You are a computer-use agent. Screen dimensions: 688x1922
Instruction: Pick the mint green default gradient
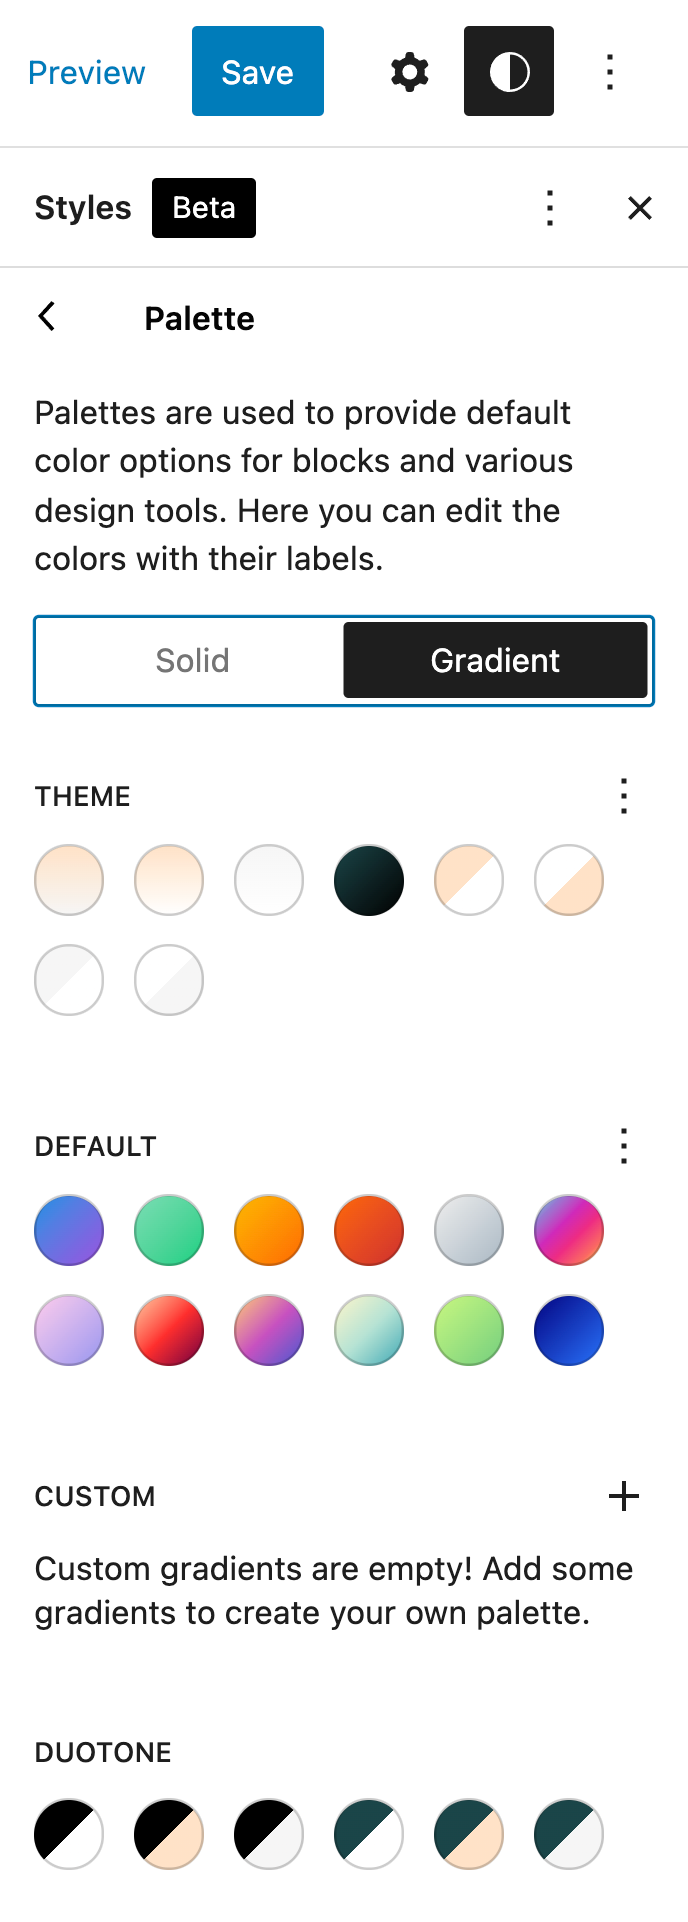pyautogui.click(x=169, y=1230)
